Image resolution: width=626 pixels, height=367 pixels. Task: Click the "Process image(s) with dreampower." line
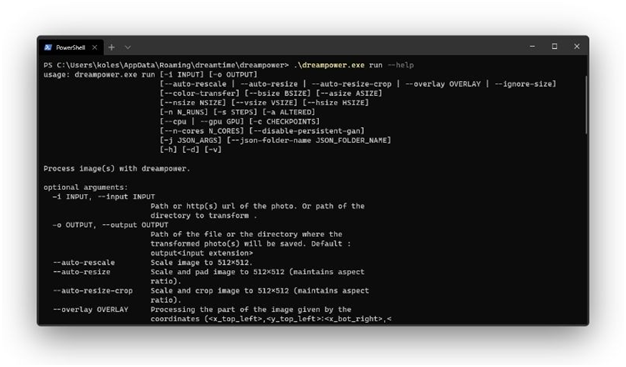click(117, 169)
